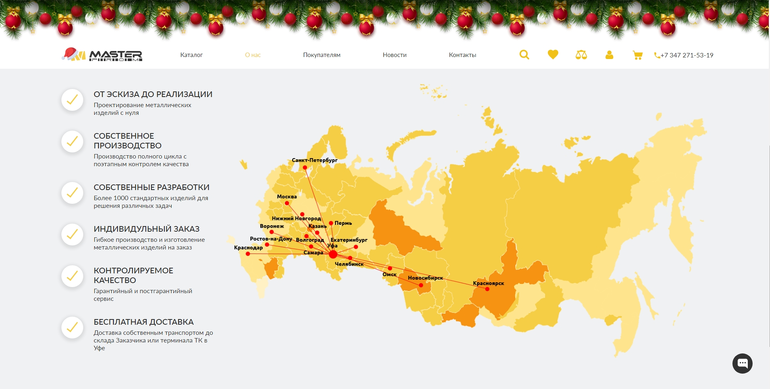Click the Красноярск map label
Screen dimensions: 770x389
tap(489, 283)
